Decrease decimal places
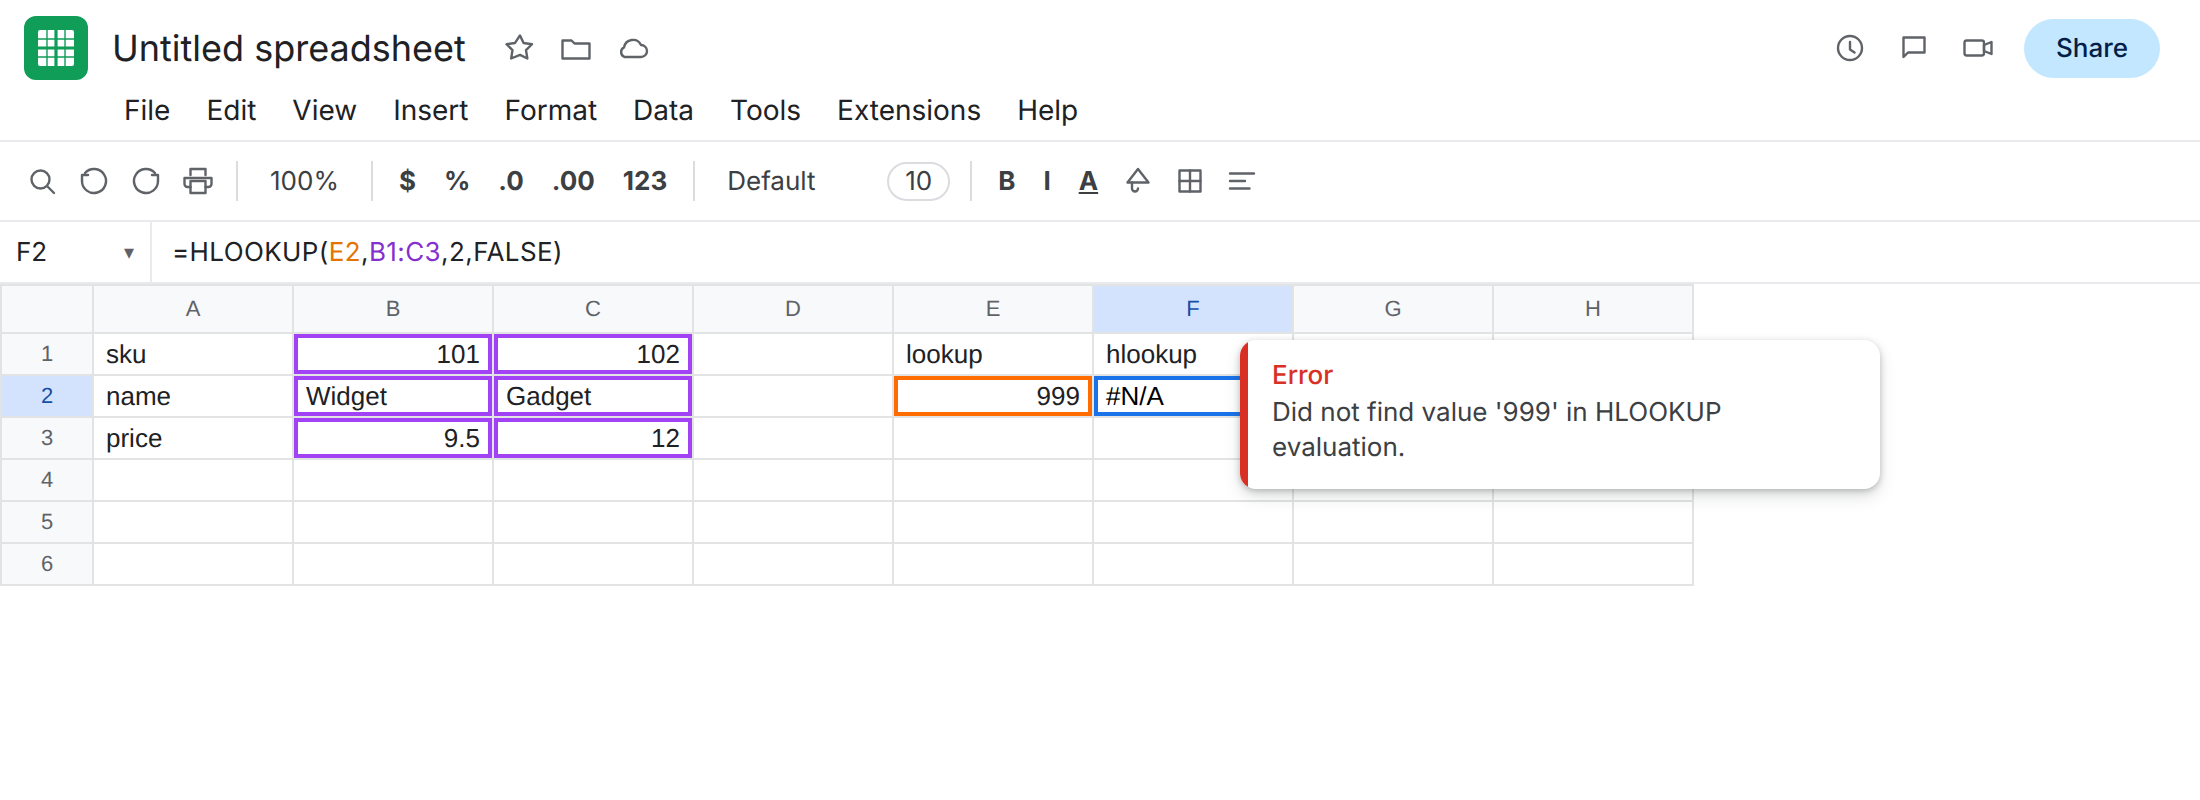 click(511, 181)
